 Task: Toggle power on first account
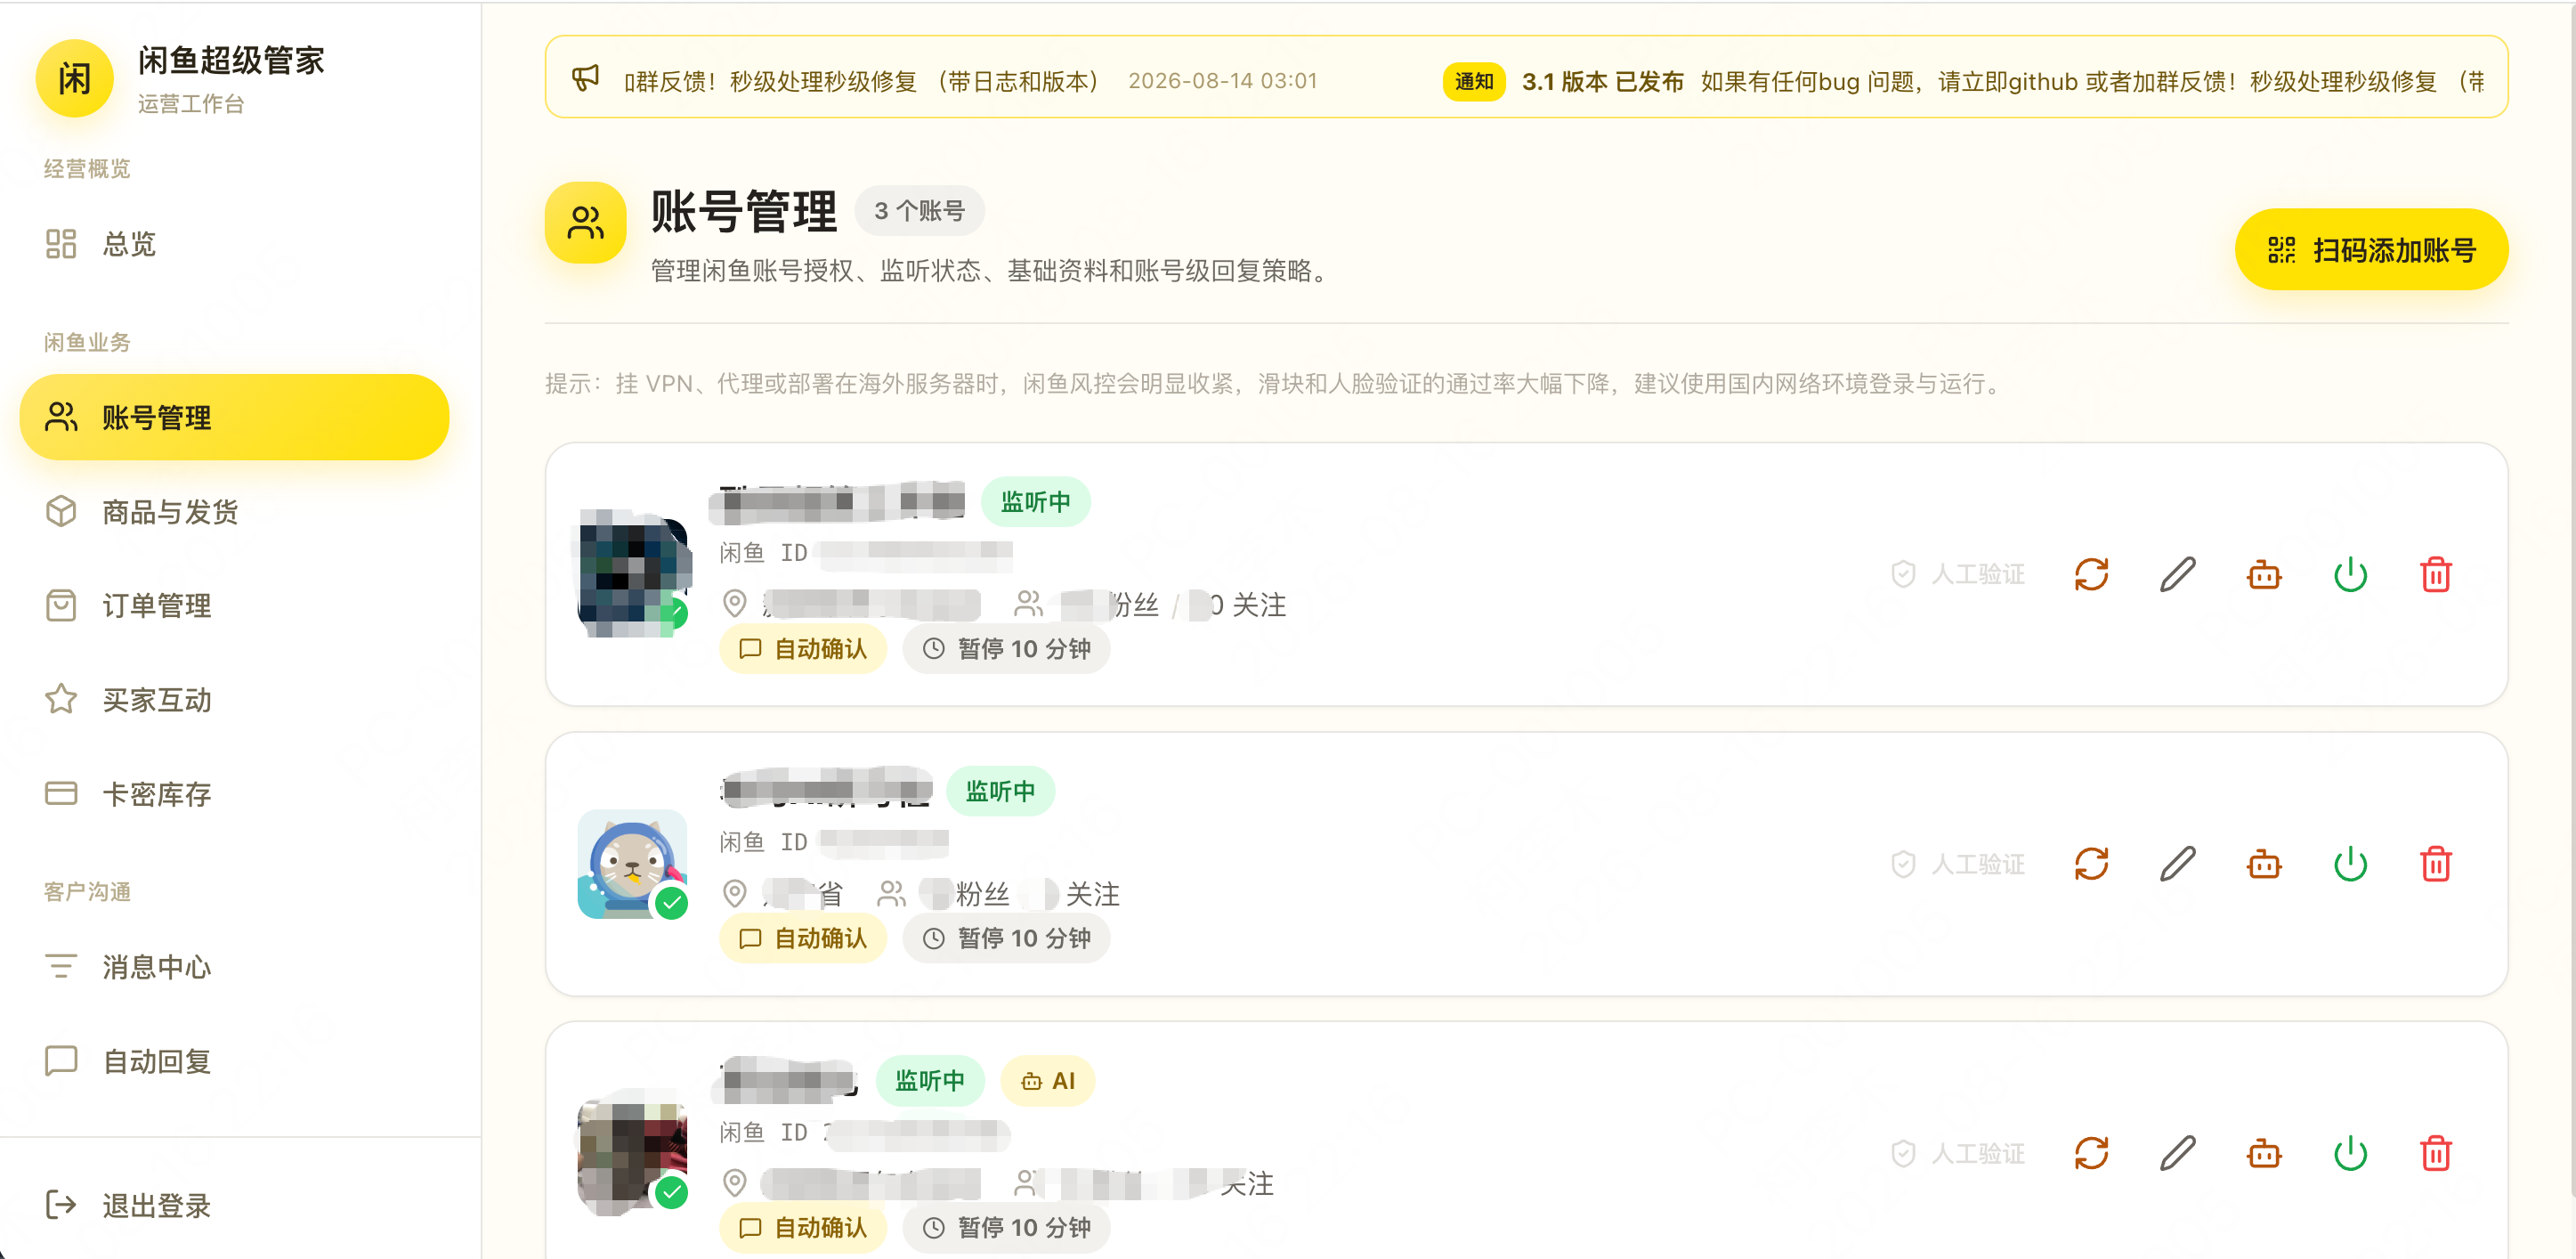coord(2350,575)
